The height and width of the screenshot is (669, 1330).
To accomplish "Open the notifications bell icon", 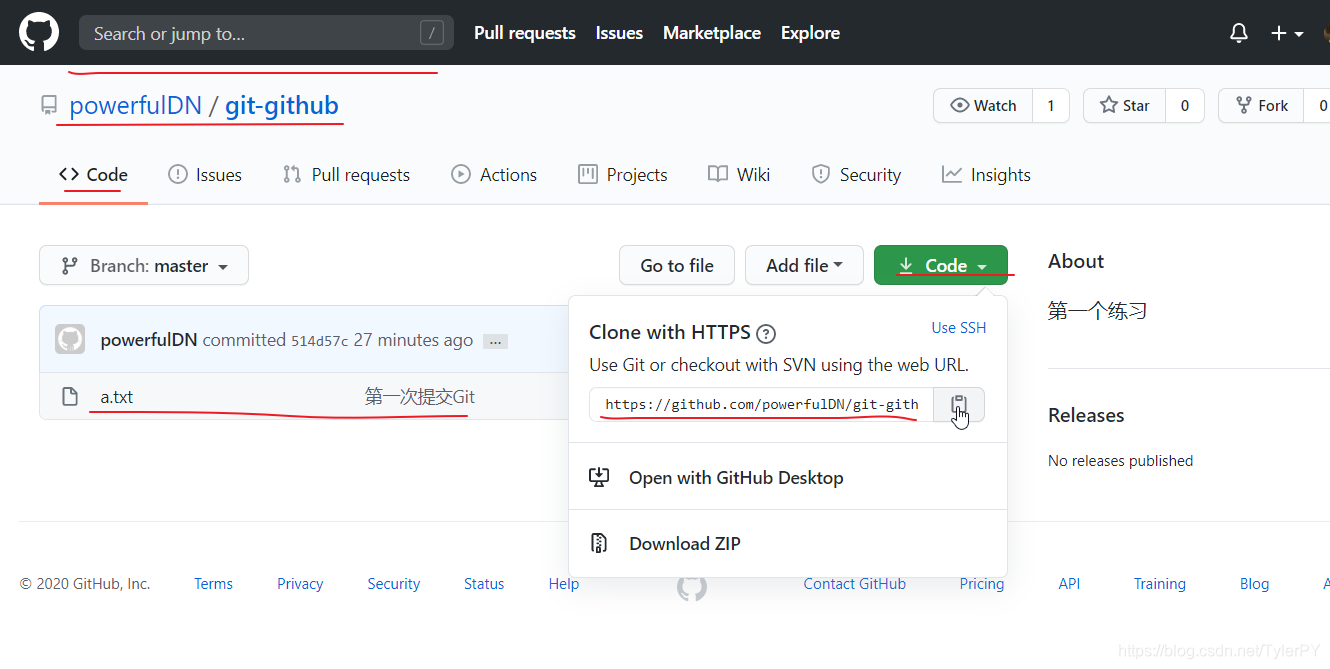I will [x=1239, y=33].
